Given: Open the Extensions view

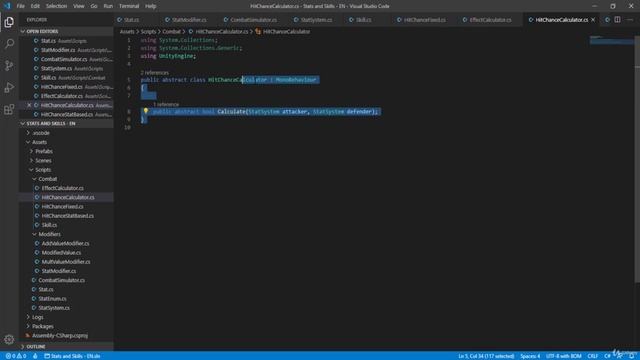Looking at the screenshot, I should pos(9,109).
